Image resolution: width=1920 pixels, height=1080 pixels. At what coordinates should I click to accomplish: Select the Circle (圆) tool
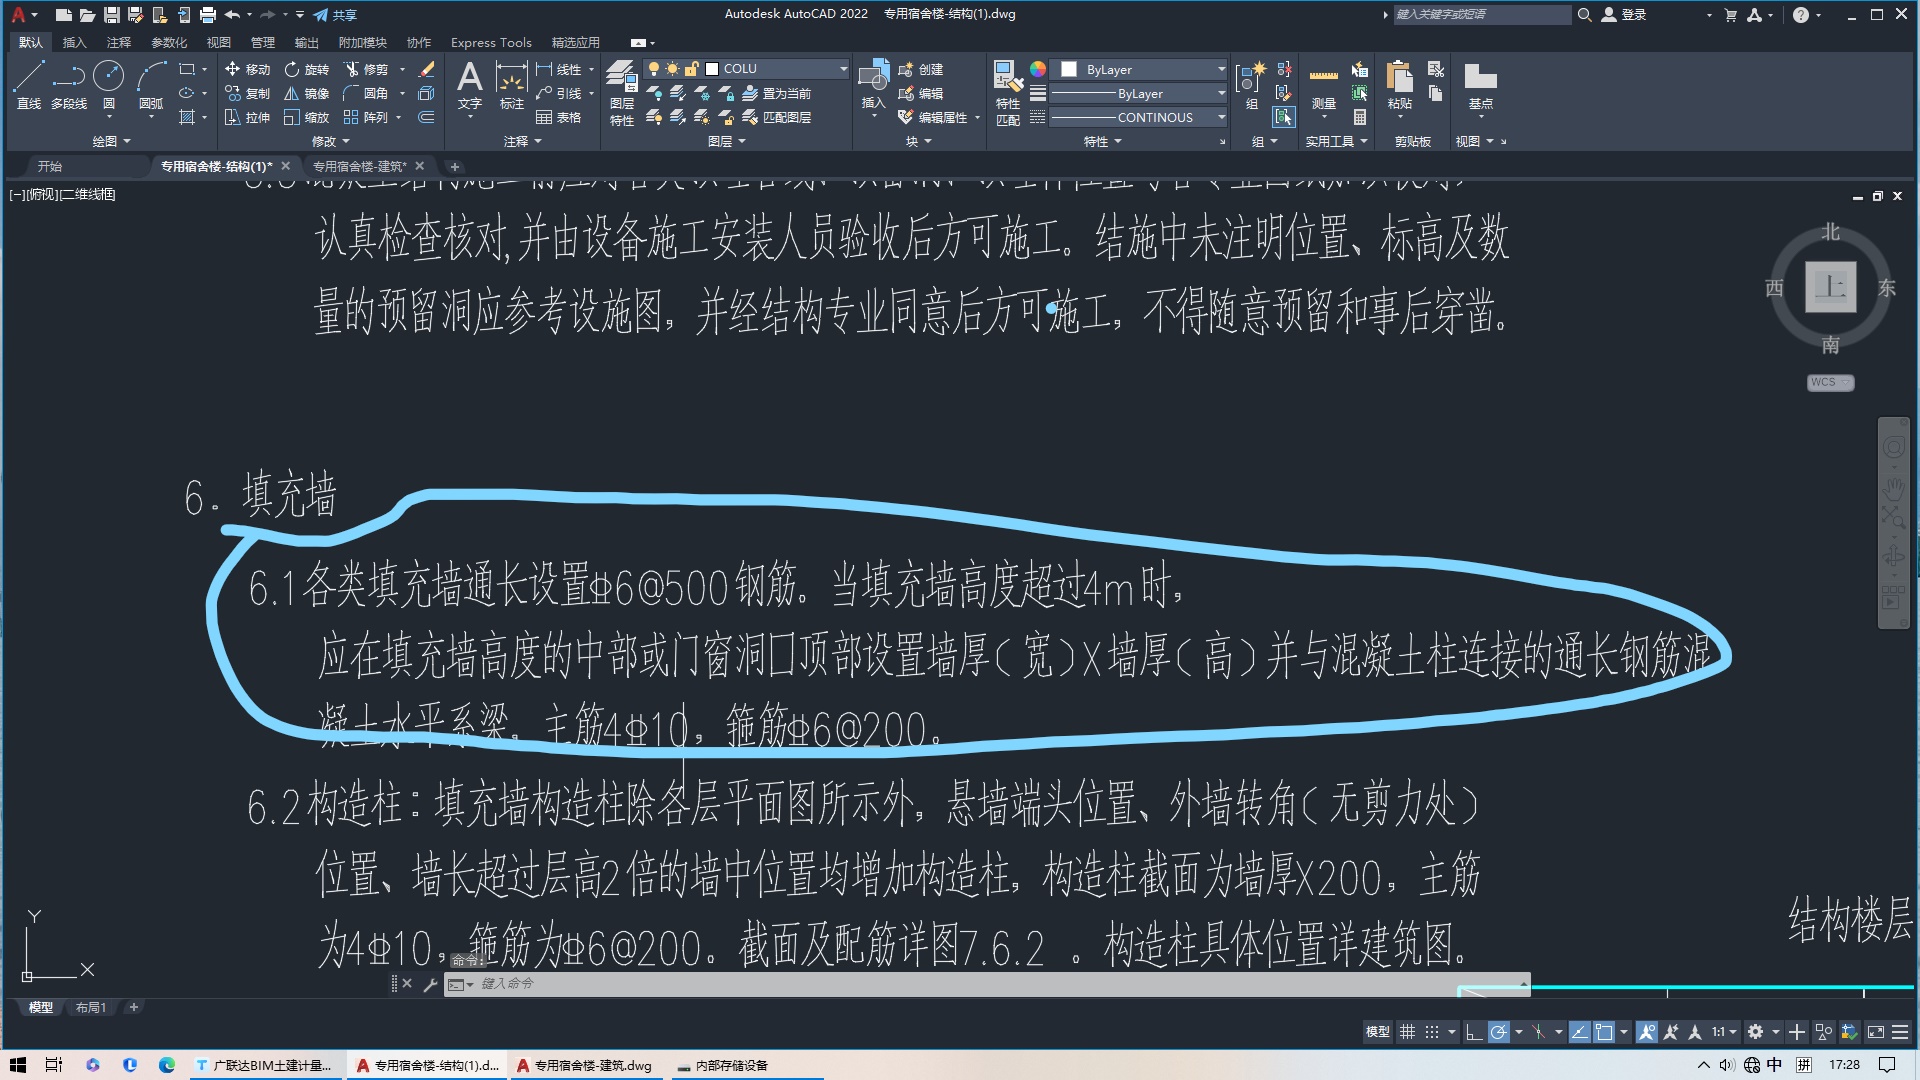pyautogui.click(x=108, y=84)
